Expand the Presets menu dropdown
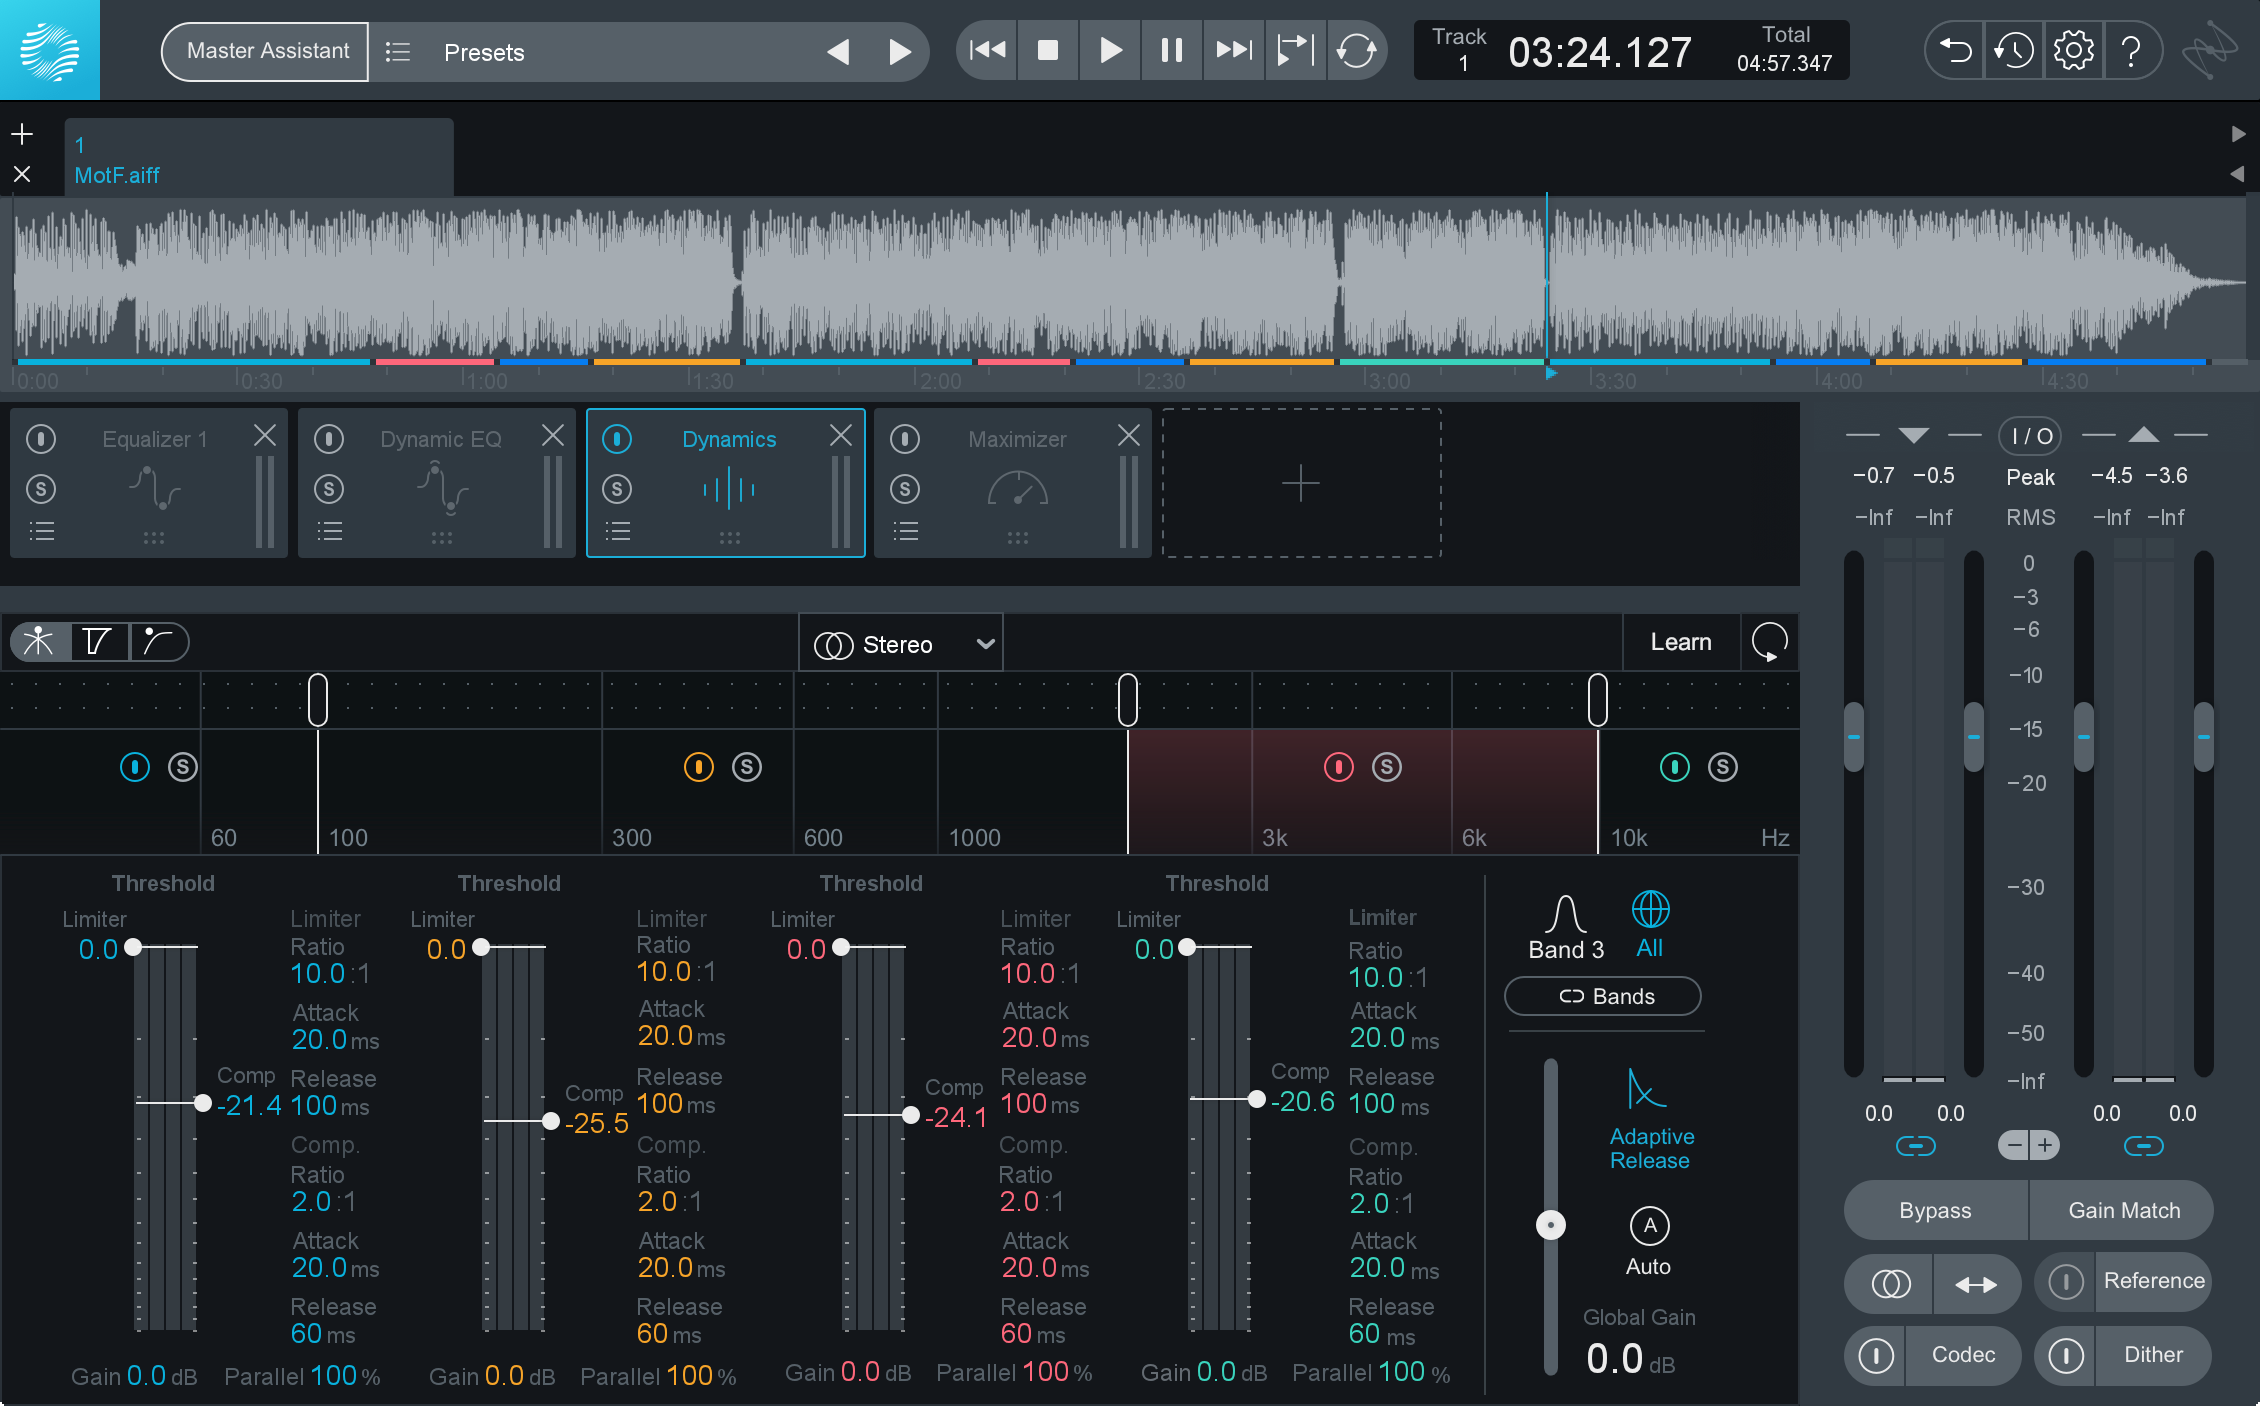 coord(486,52)
